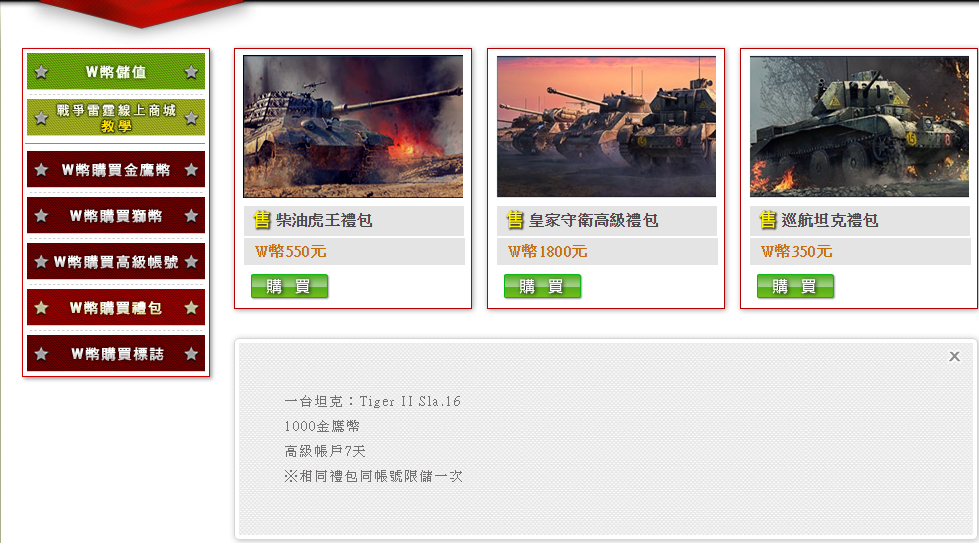
Task: Select W幣購買獅幣 in sidebar
Action: (x=116, y=216)
